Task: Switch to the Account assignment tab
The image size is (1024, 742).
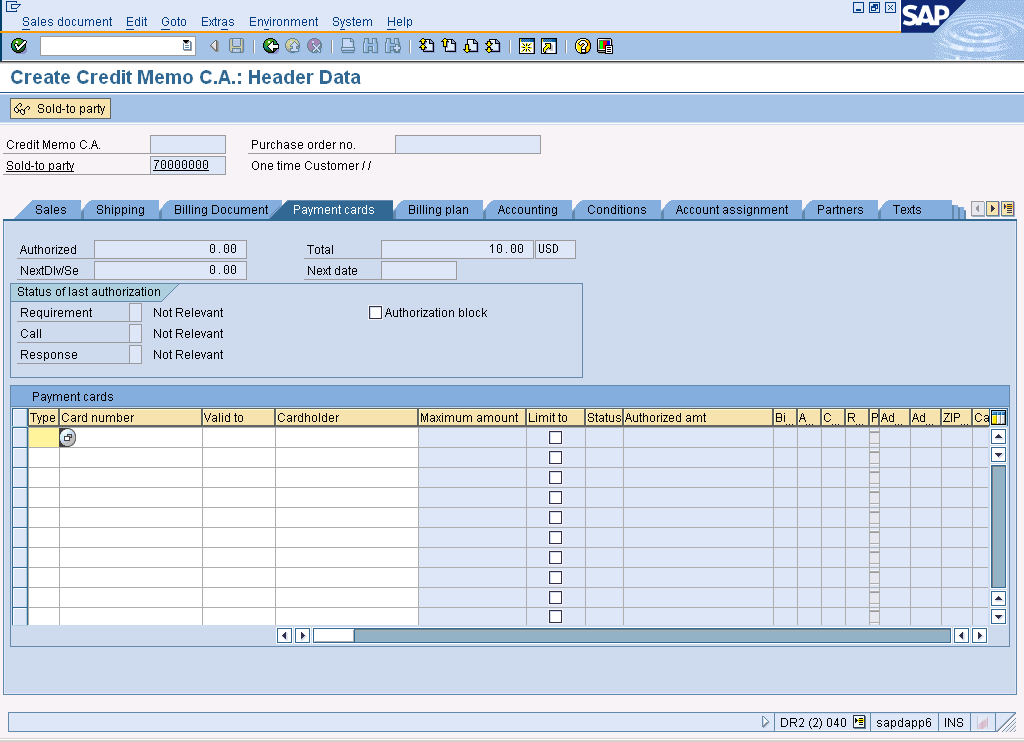Action: click(731, 210)
